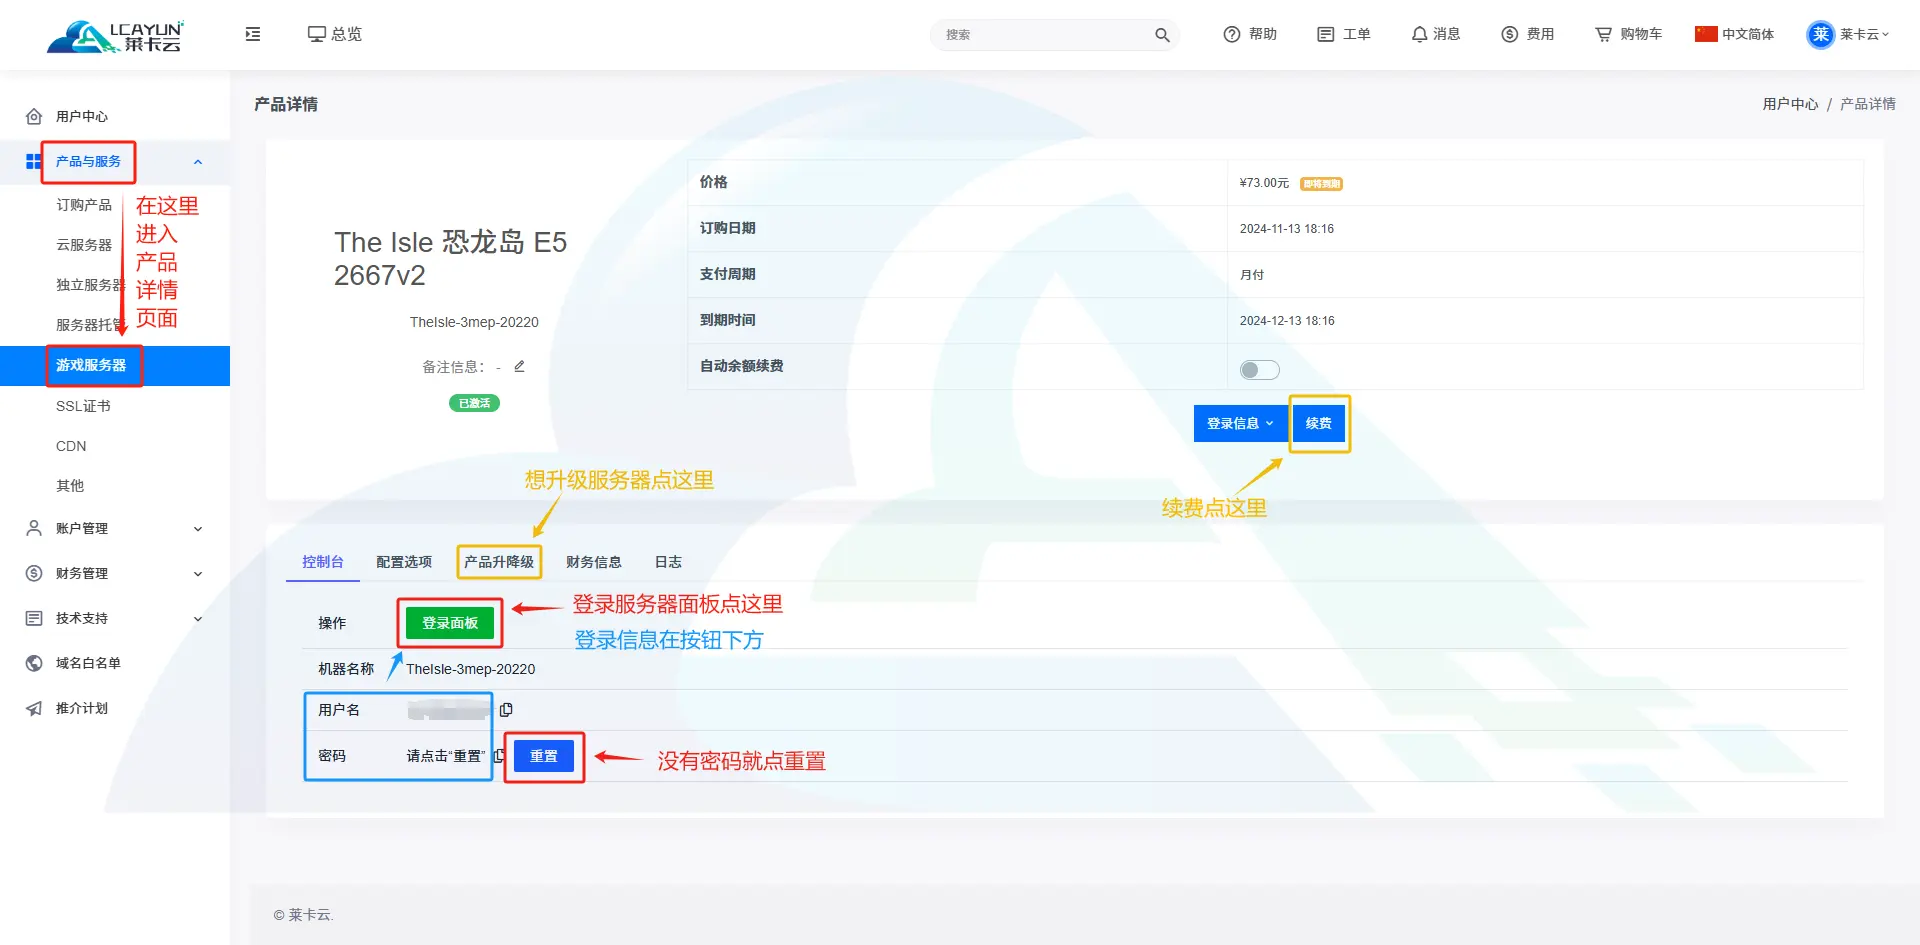Toggle 自动余额续费 auto-renew switch
The height and width of the screenshot is (945, 1920).
1259,370
